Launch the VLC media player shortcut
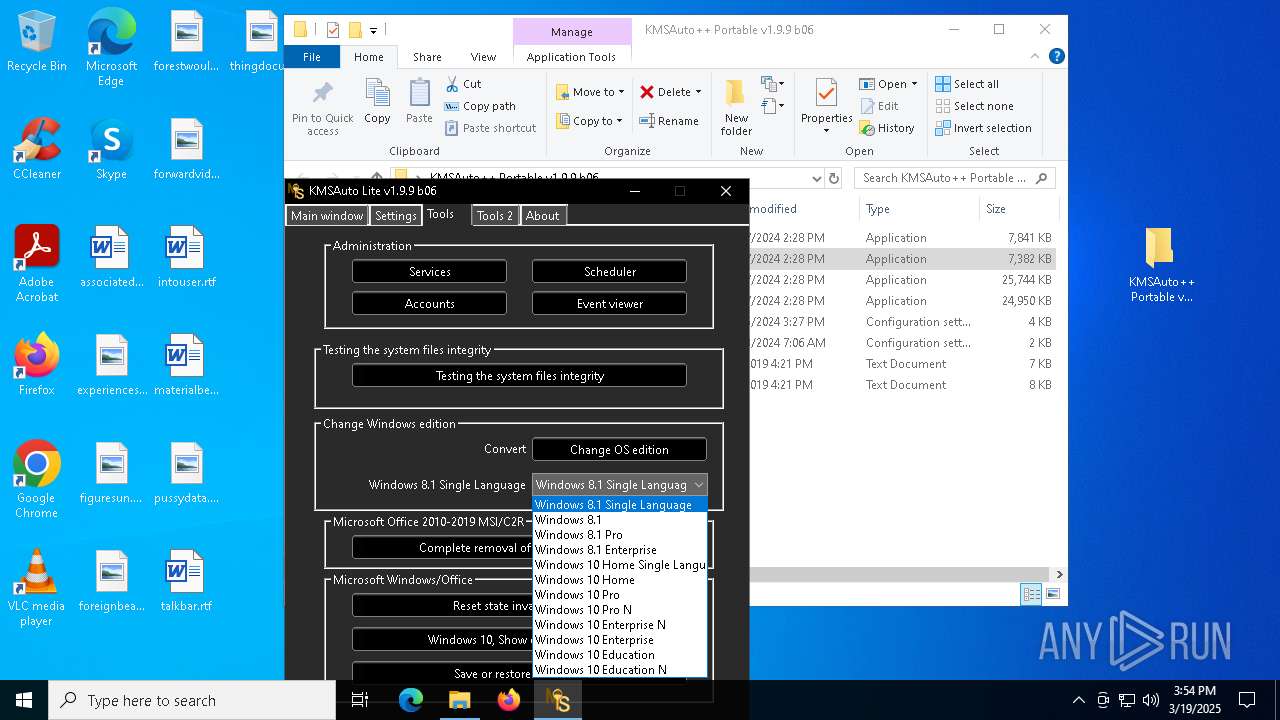Image resolution: width=1280 pixels, height=720 pixels. pos(37,588)
